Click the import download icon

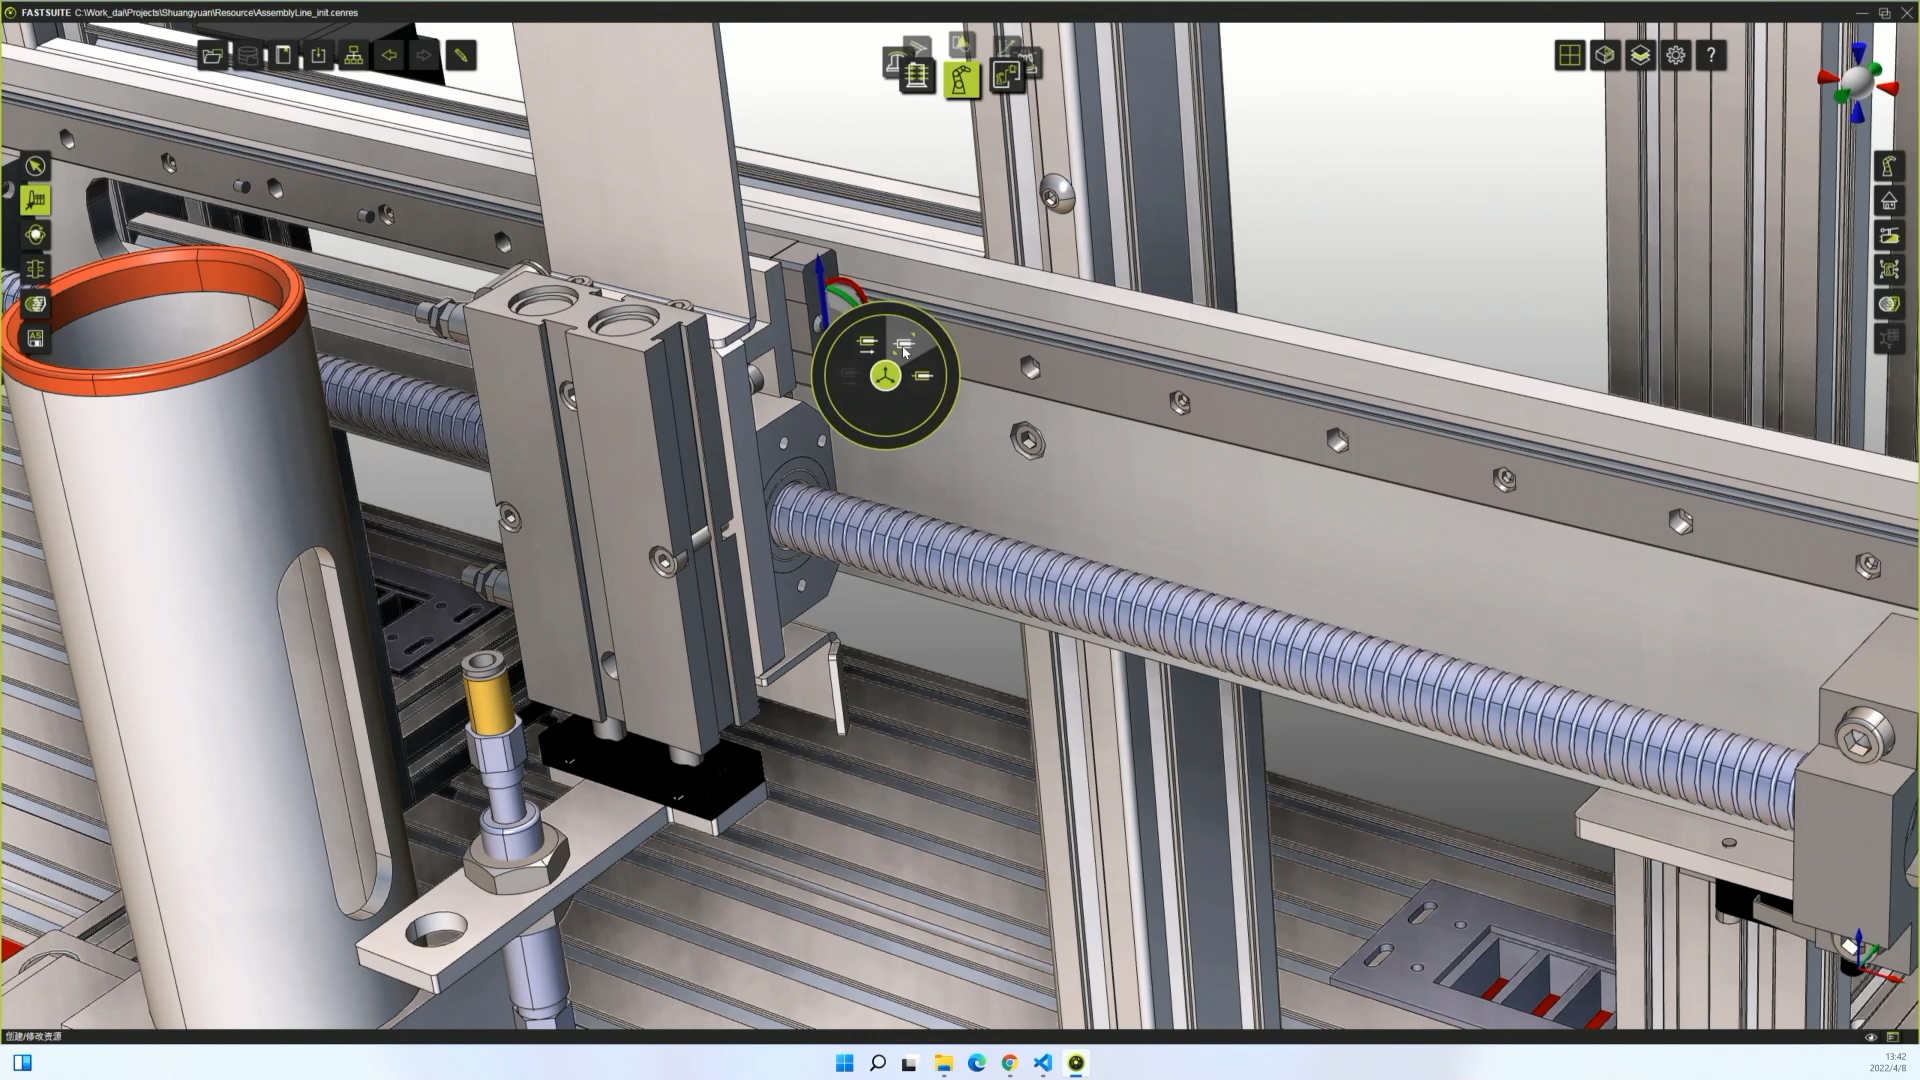point(318,56)
